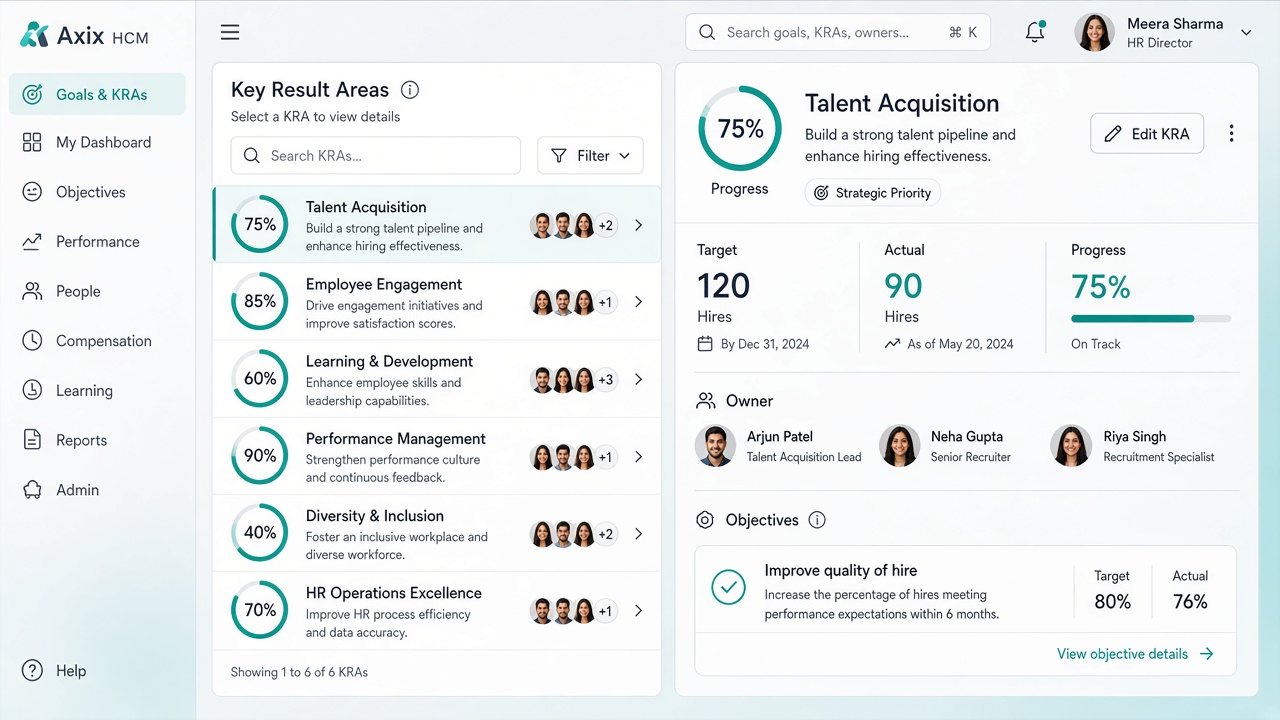
Task: Click the trend icon by As of May 20, 2024
Action: [893, 344]
